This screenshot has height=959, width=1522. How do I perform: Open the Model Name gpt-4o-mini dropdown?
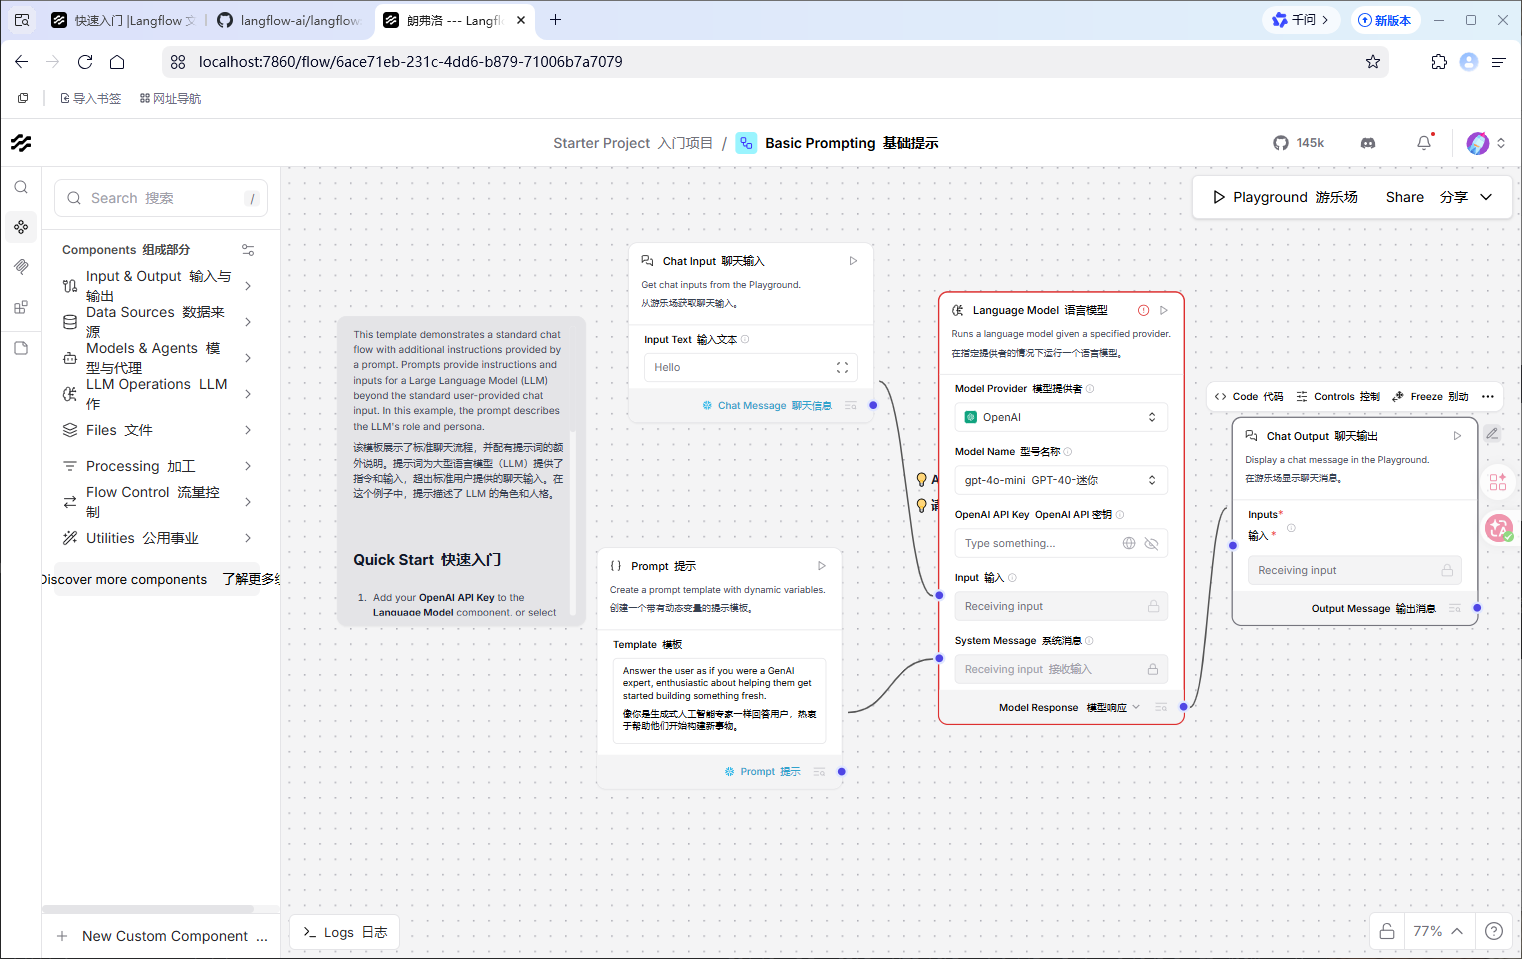1061,480
